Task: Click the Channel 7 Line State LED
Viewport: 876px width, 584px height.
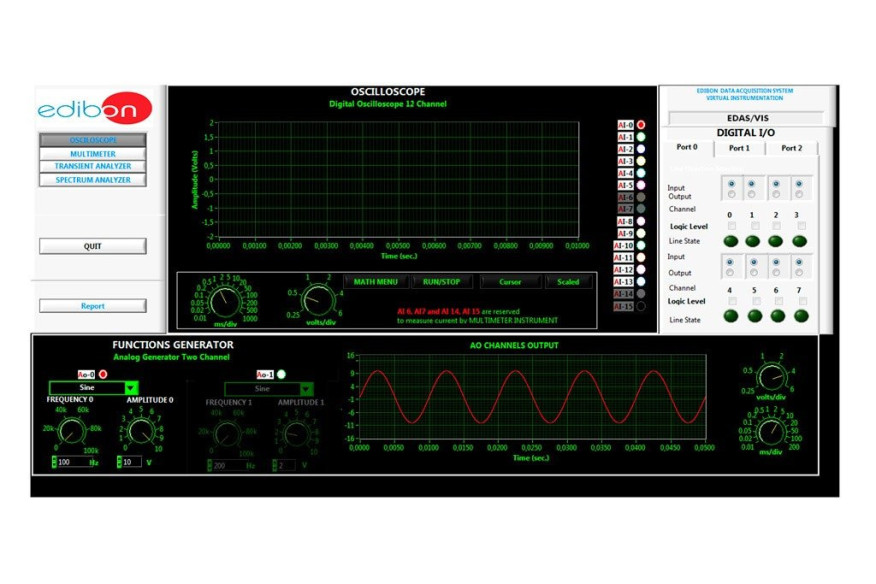Action: [x=800, y=316]
